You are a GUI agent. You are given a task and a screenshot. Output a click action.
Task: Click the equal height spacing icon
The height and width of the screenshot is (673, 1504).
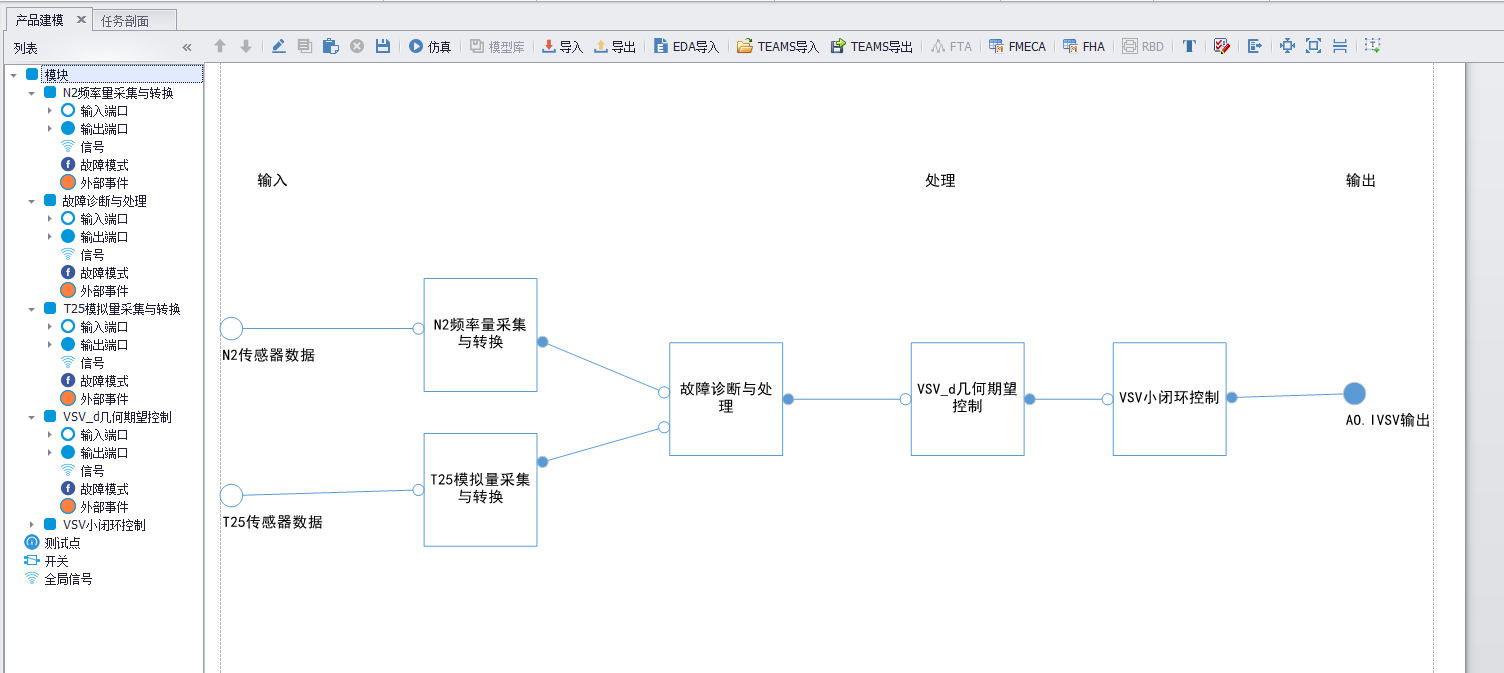coord(1340,46)
